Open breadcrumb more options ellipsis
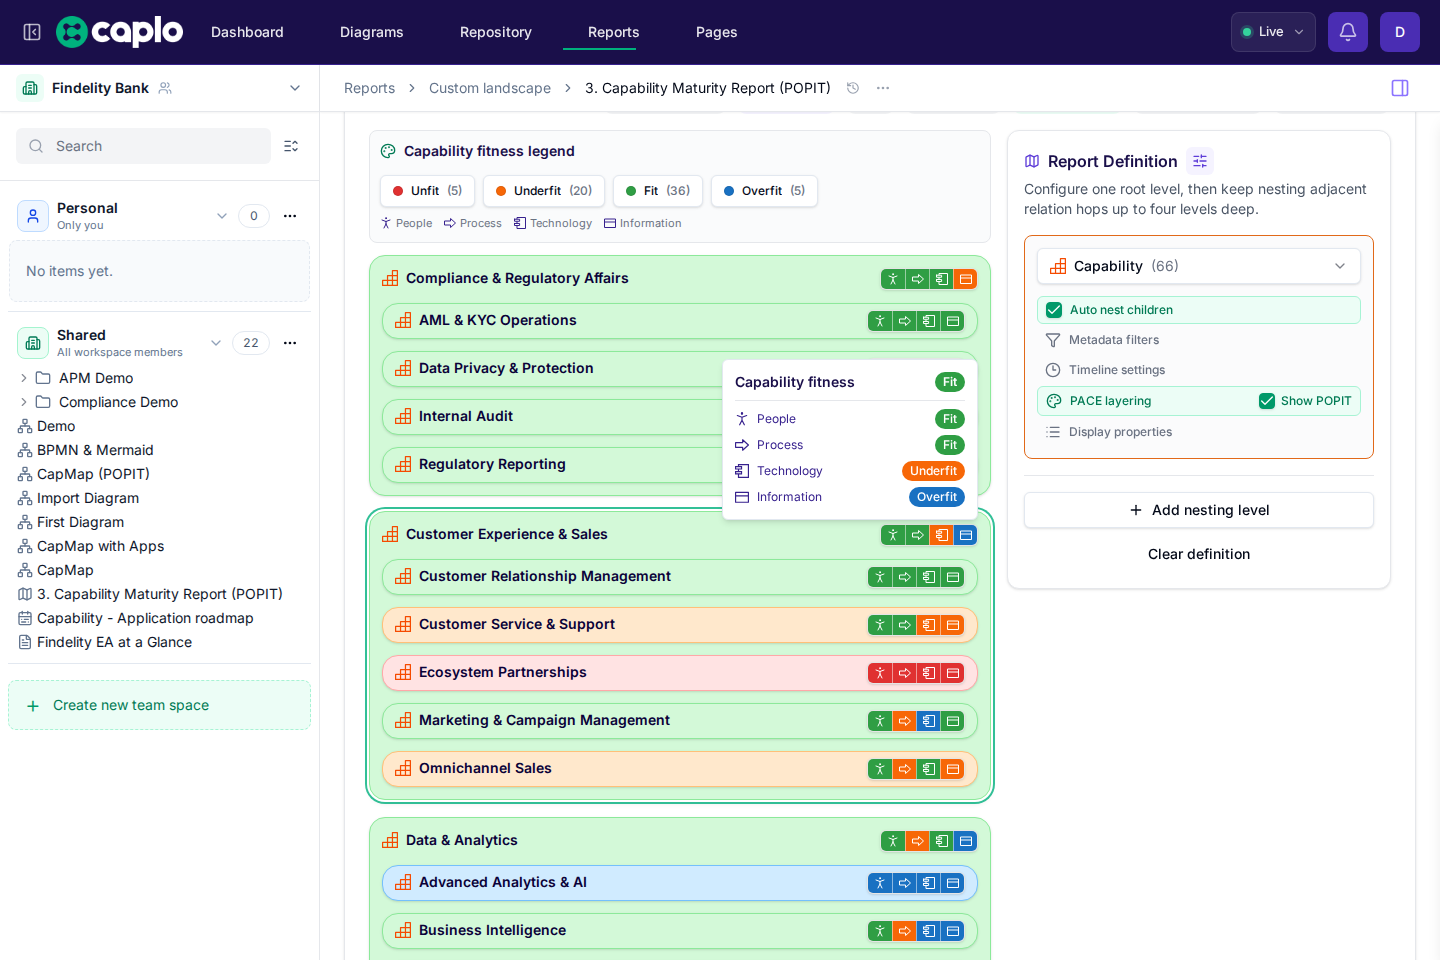This screenshot has width=1440, height=960. pos(883,88)
